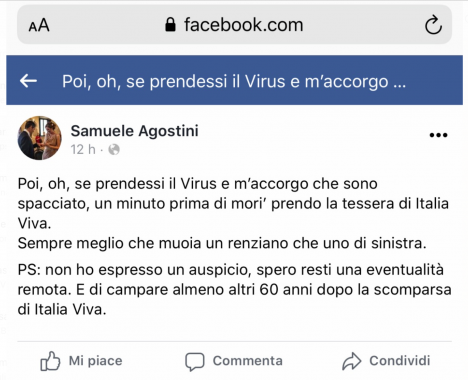The image size is (468, 380).
Task: Click the post's first paragraph about Italia Viva
Action: pos(233,203)
